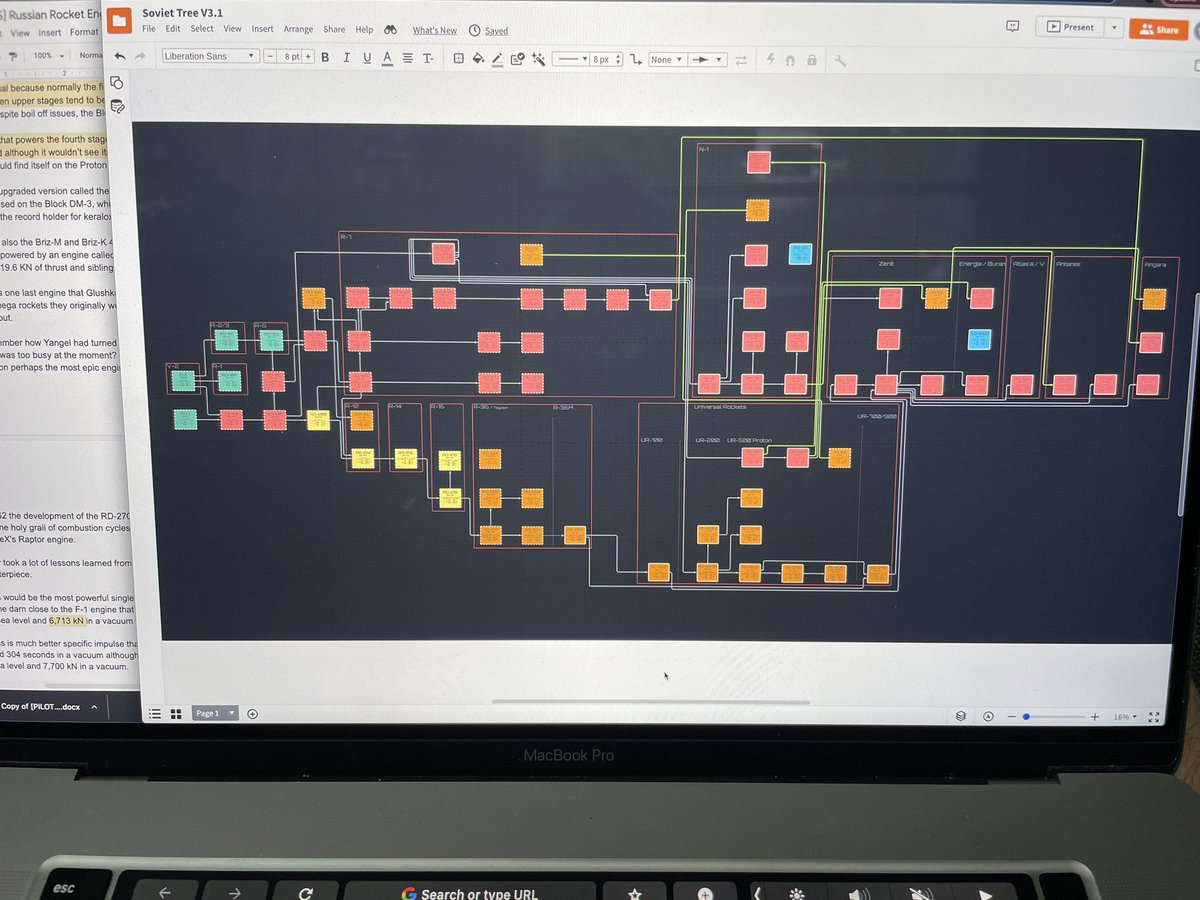Viewport: 1200px width, 900px height.
Task: Click the lightning actions icon
Action: (x=771, y=60)
